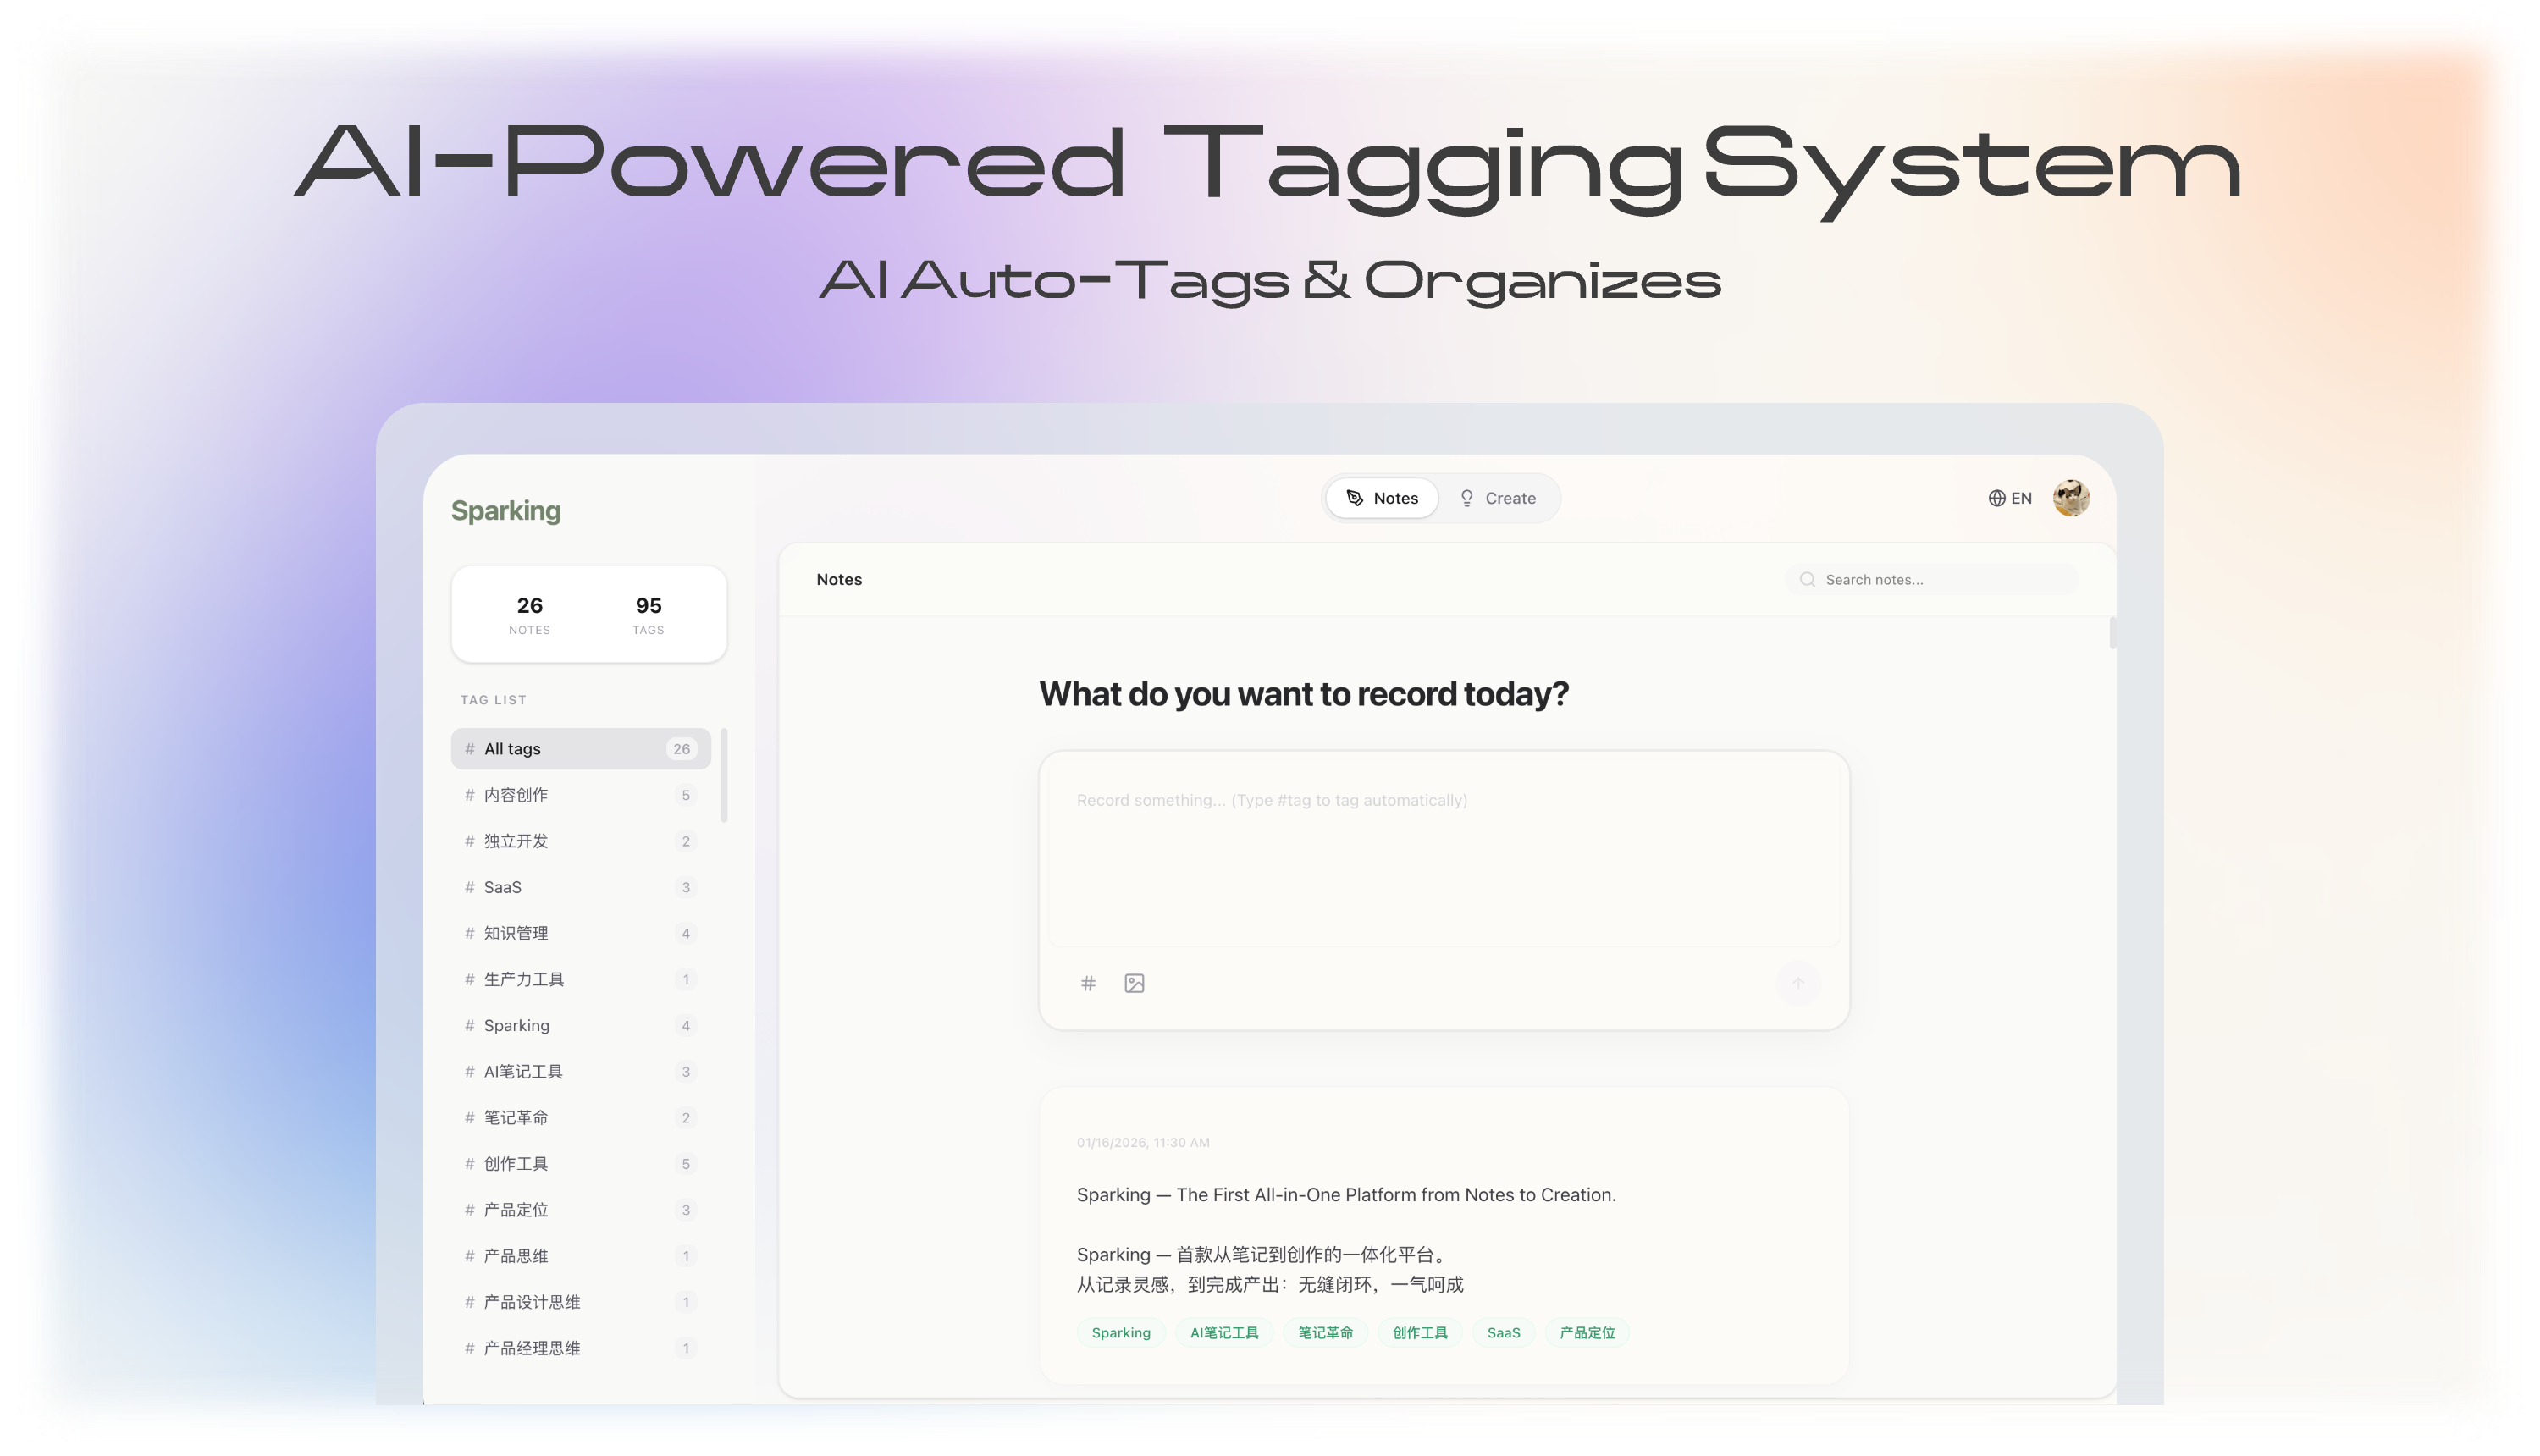Submit the note with the arrow send icon
The width and height of the screenshot is (2540, 1456).
1798,983
